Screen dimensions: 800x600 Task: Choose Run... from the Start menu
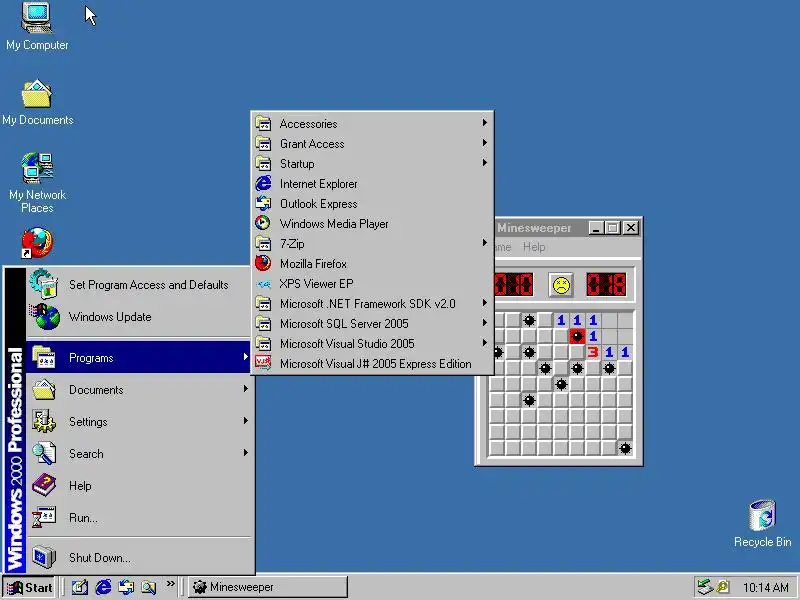[x=140, y=517]
